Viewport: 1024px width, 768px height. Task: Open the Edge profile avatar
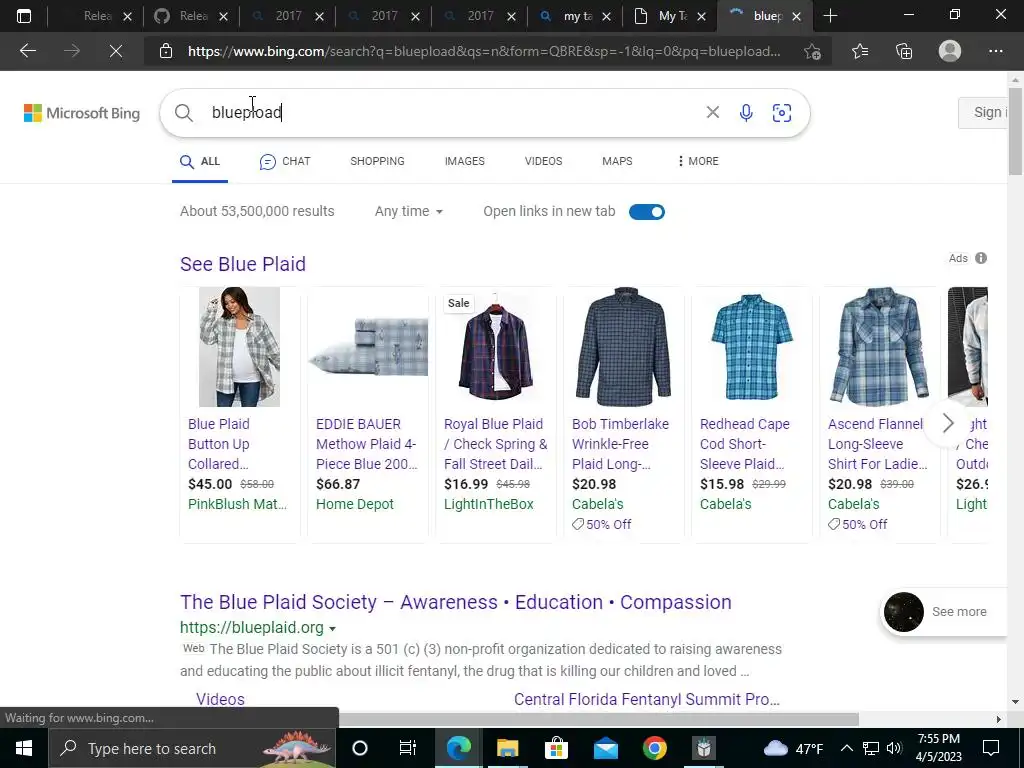pyautogui.click(x=950, y=51)
